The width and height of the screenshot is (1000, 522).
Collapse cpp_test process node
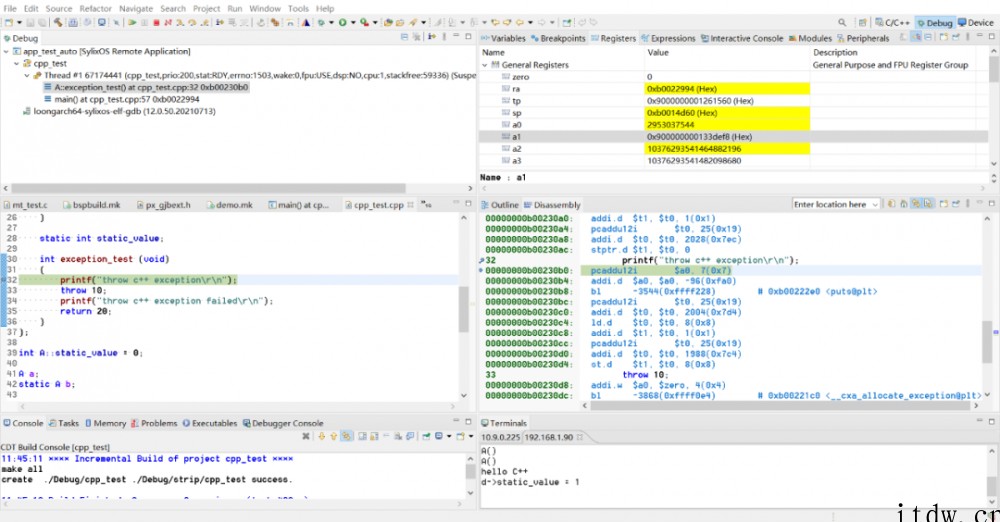[17, 63]
